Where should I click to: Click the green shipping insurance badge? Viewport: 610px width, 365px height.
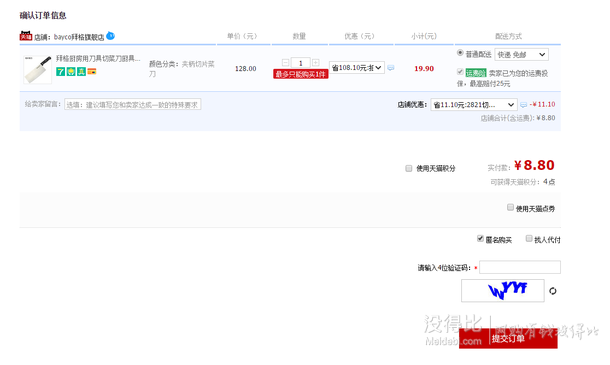475,73
